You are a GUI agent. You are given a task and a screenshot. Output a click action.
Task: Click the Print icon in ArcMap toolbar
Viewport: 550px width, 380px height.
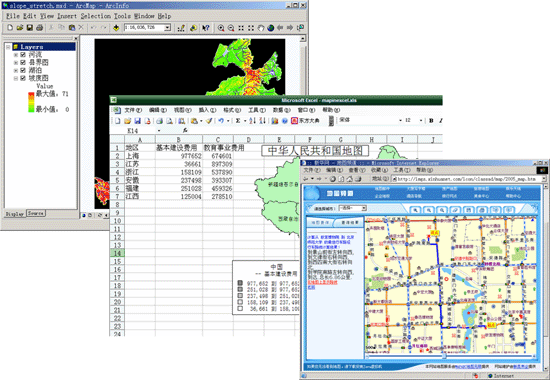(40, 28)
